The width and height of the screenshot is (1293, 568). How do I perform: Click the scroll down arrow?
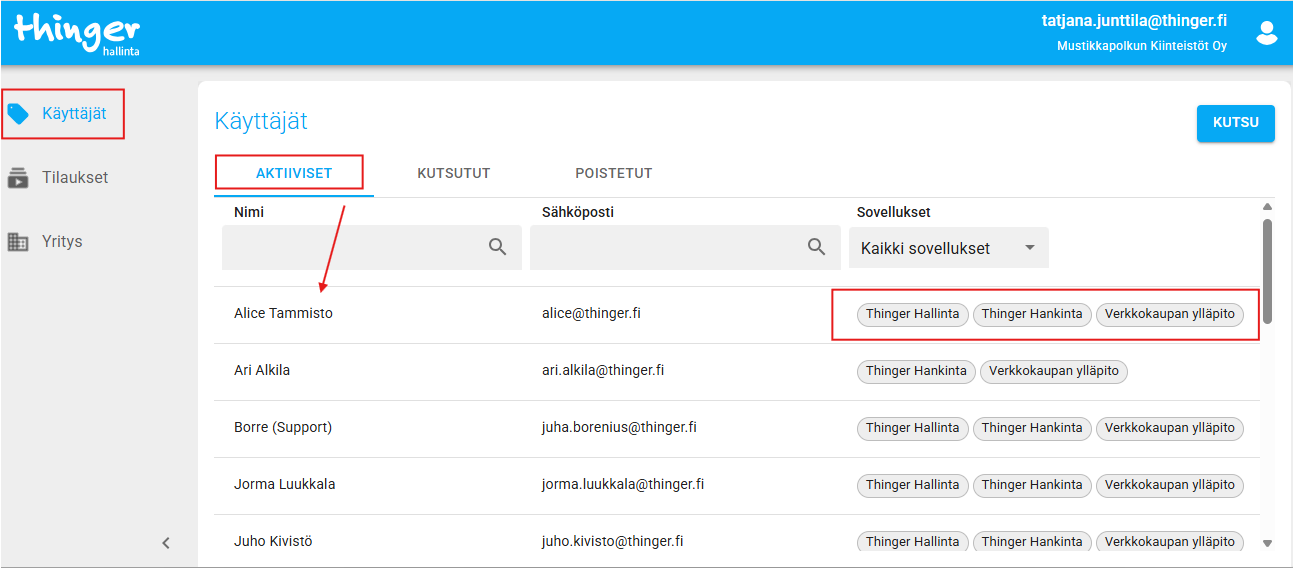click(1267, 543)
